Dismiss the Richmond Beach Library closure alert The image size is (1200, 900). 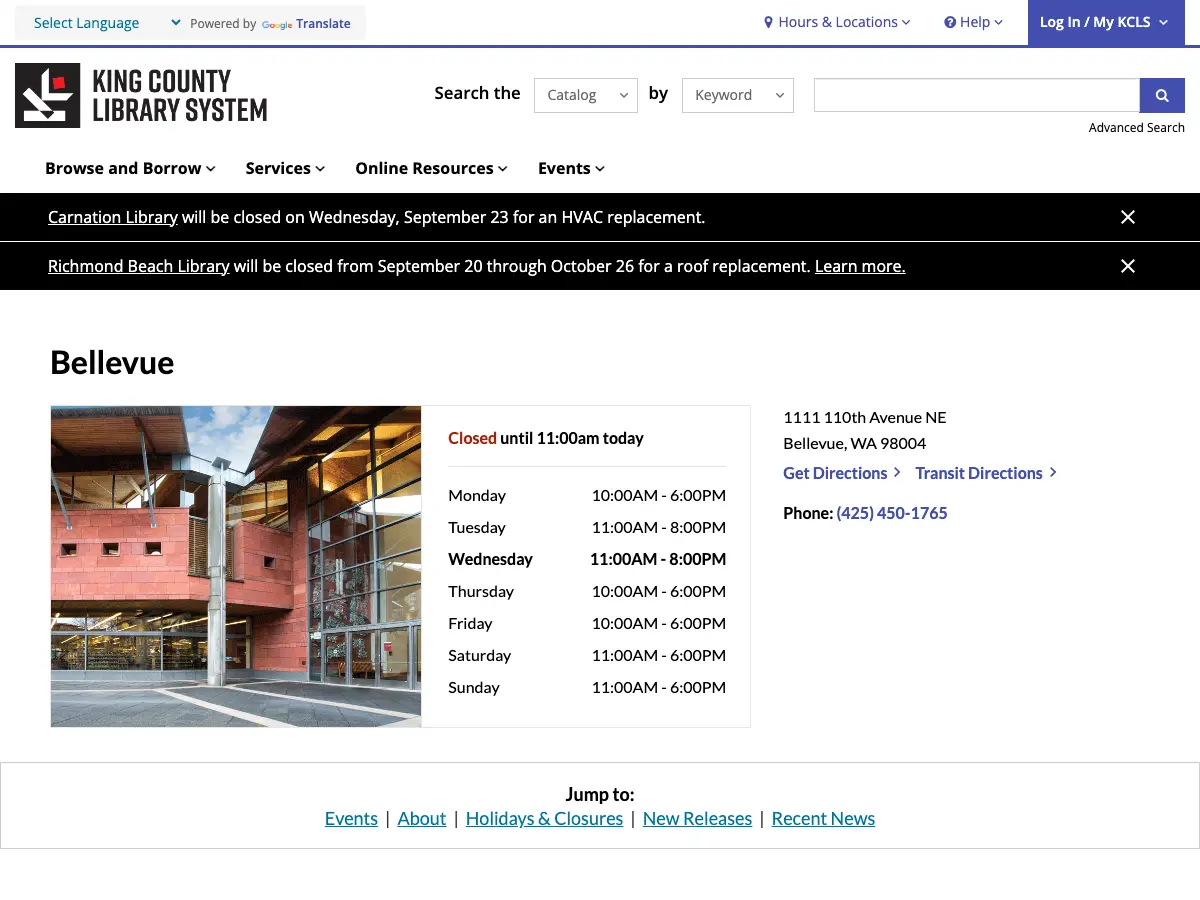(1128, 266)
